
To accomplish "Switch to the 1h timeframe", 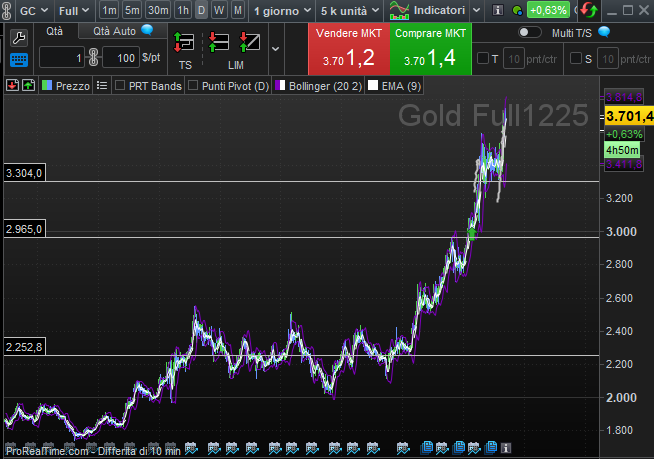I will [x=183, y=10].
